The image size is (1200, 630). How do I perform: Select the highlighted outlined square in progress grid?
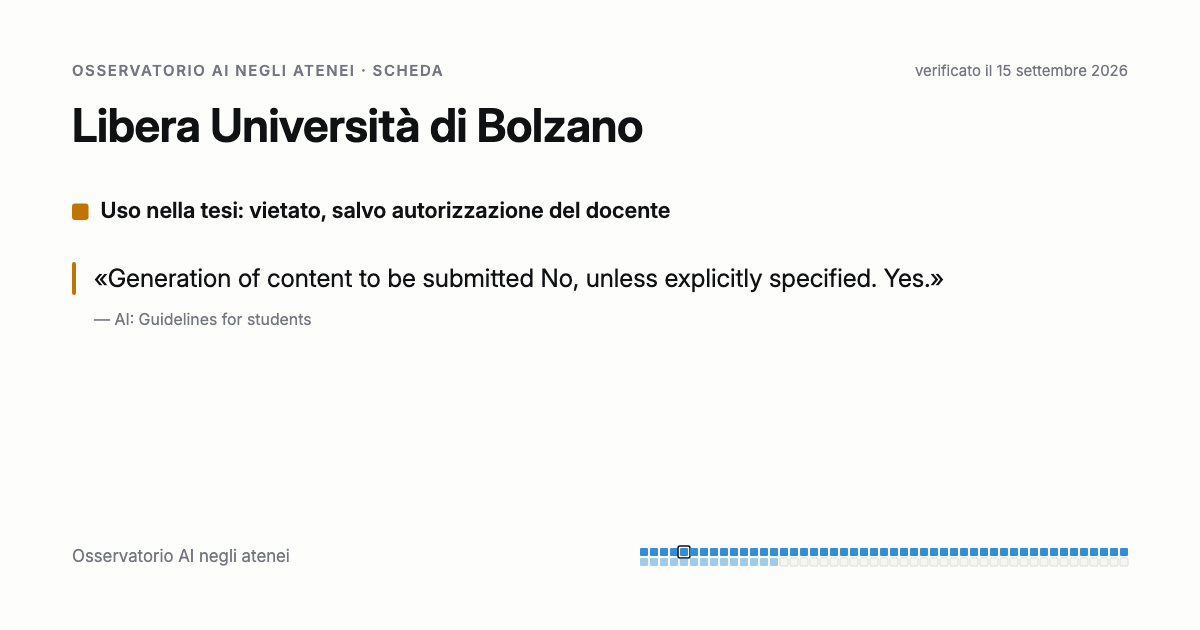click(x=684, y=552)
